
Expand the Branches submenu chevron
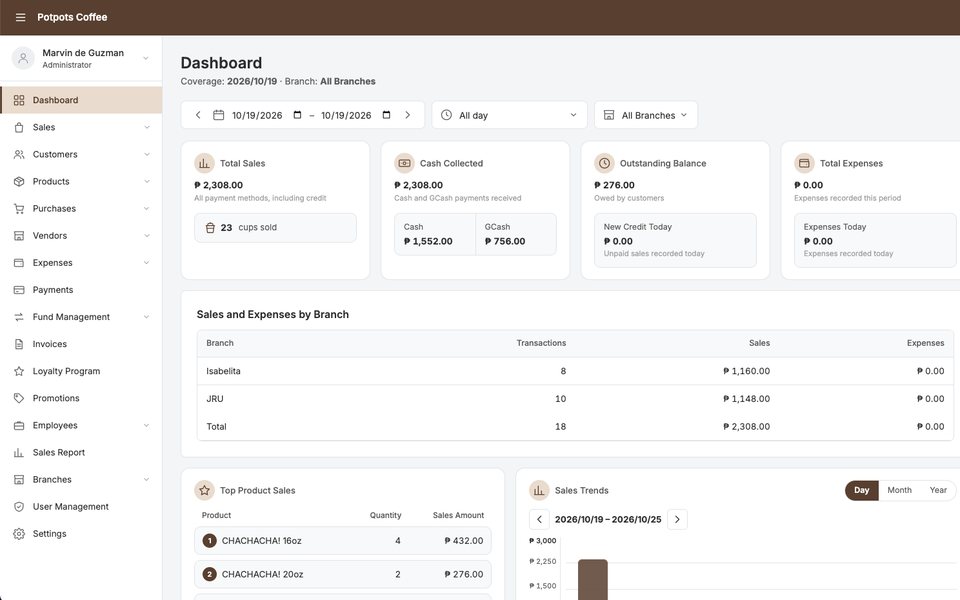point(147,479)
